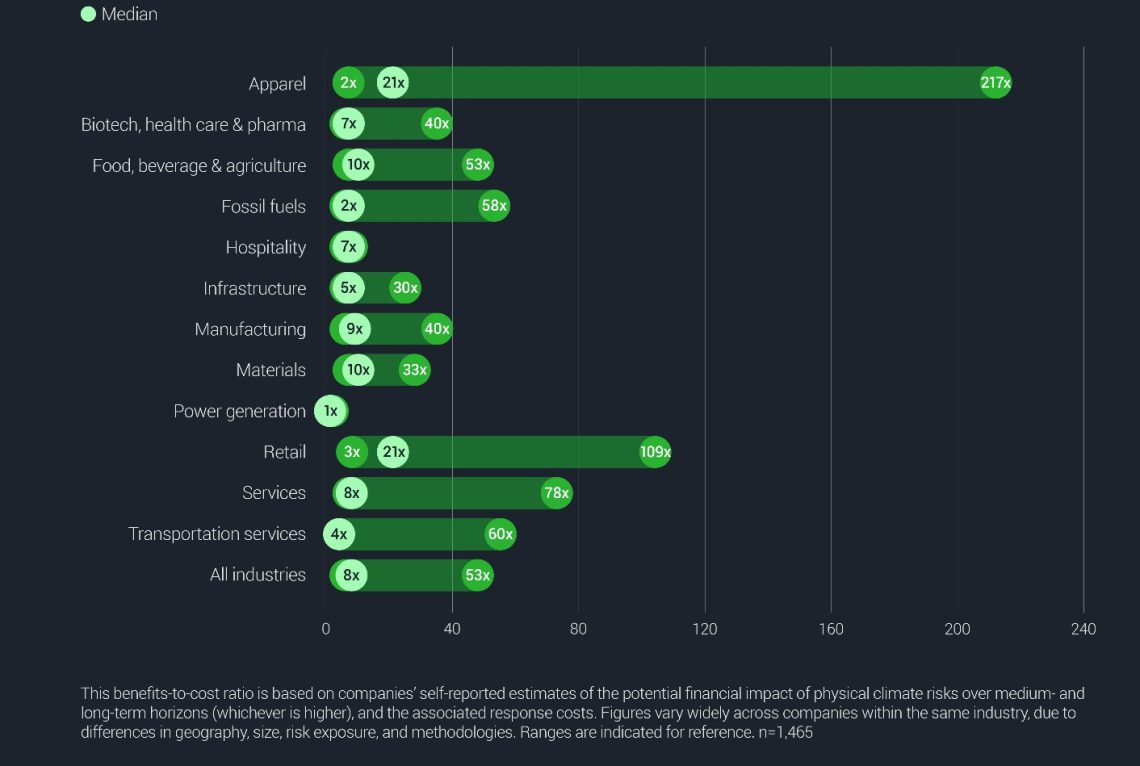1140x766 pixels.
Task: Click the 60x bubble on Transportation services
Action: coord(500,534)
